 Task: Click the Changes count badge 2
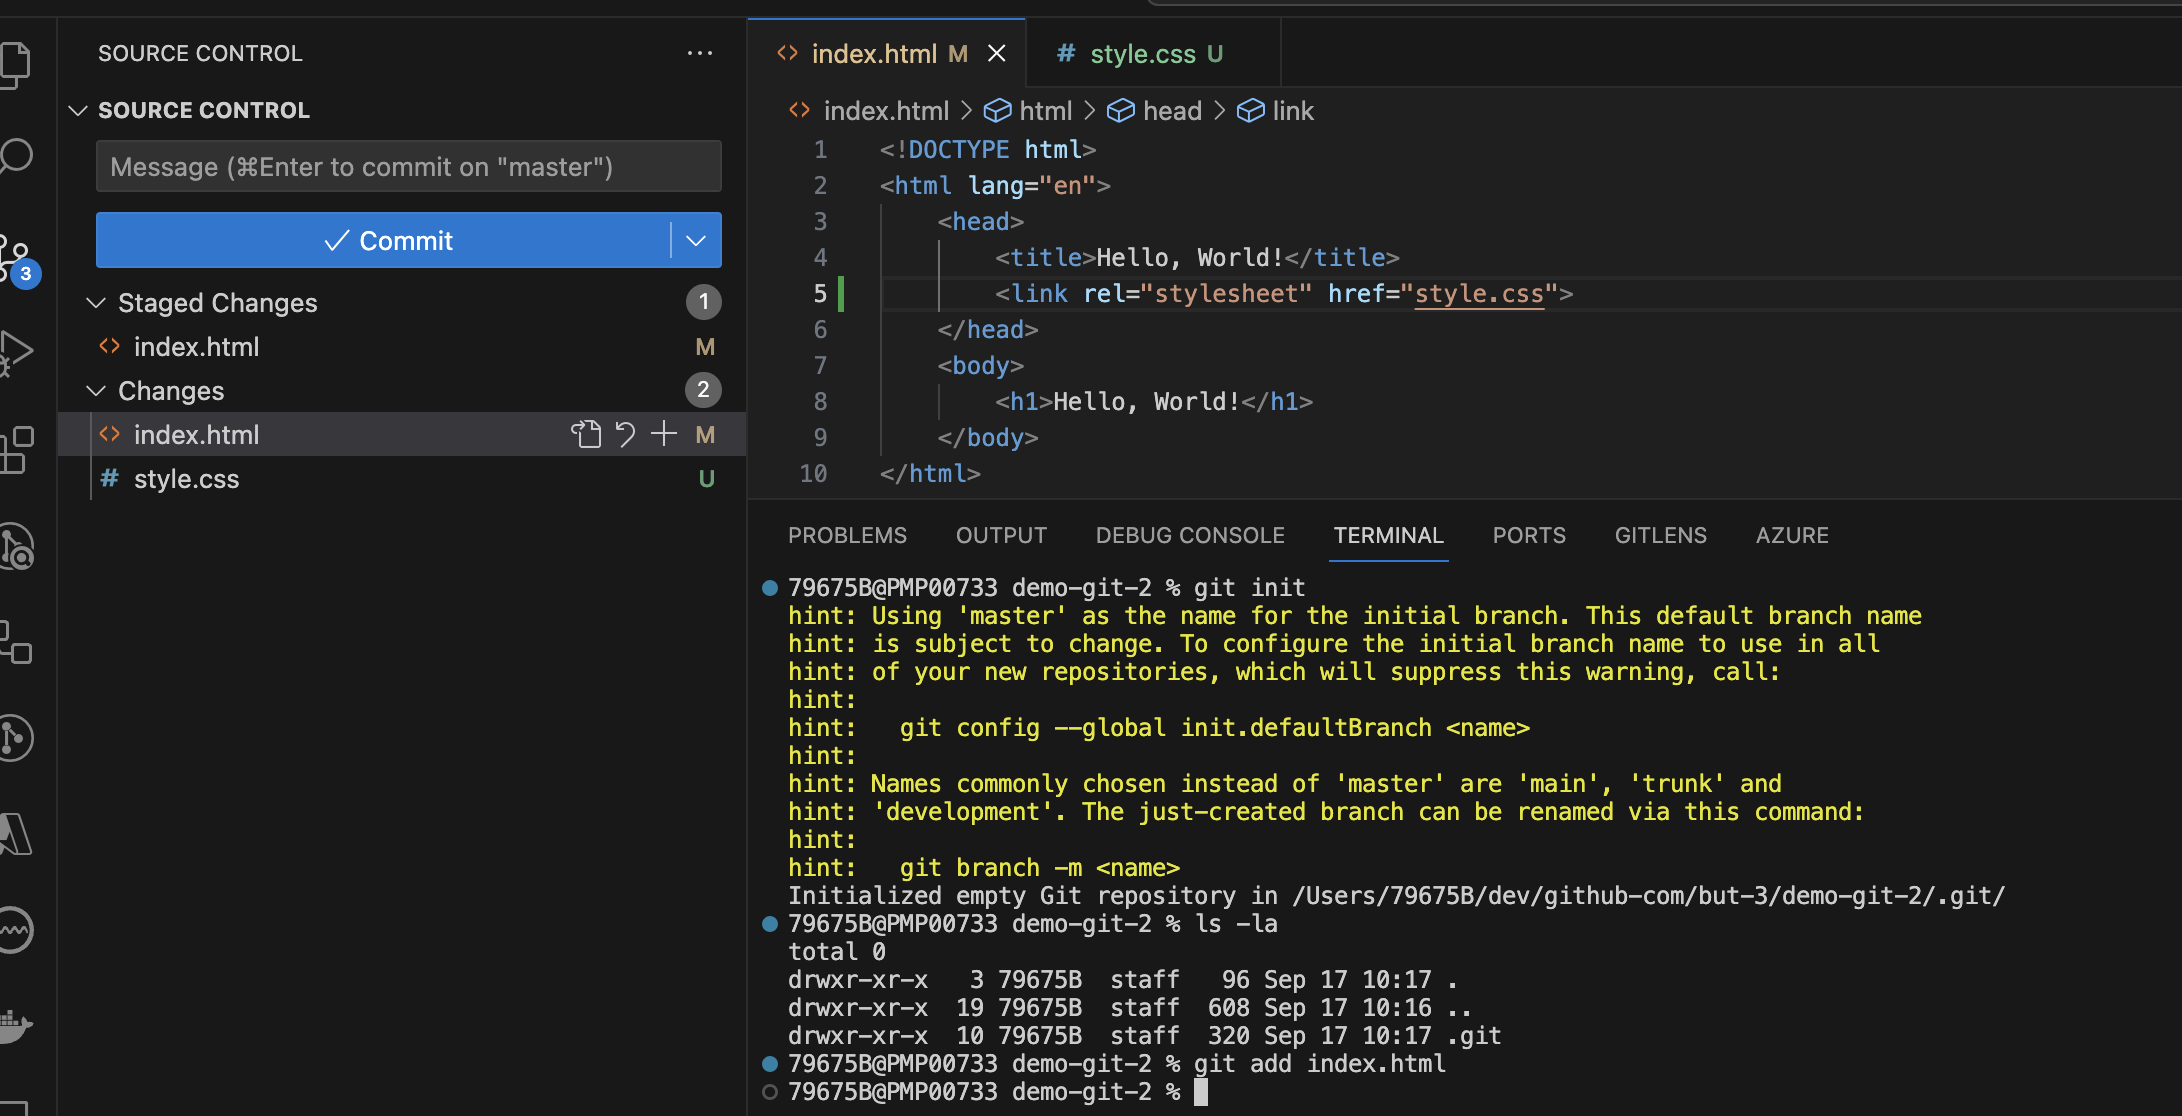pos(704,390)
